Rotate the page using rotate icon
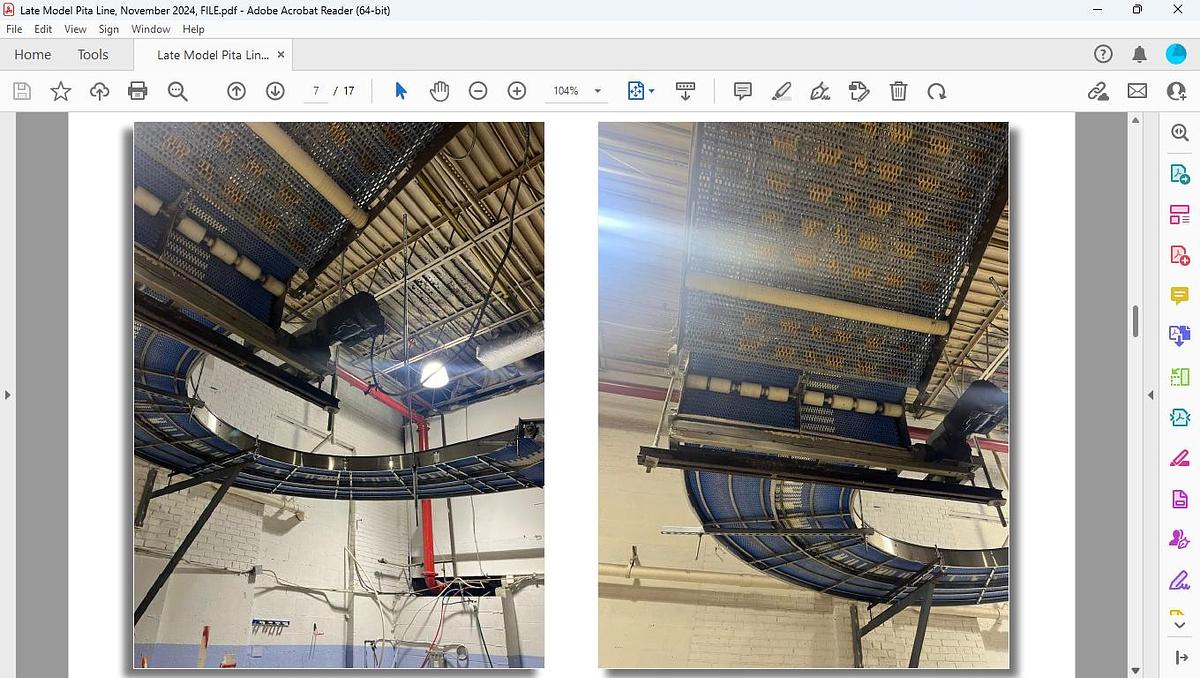 937,90
